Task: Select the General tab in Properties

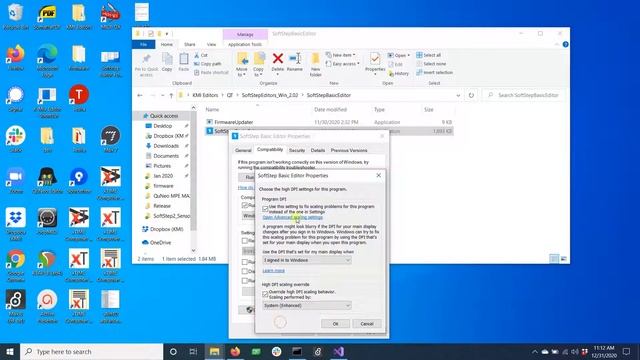Action: [243, 150]
